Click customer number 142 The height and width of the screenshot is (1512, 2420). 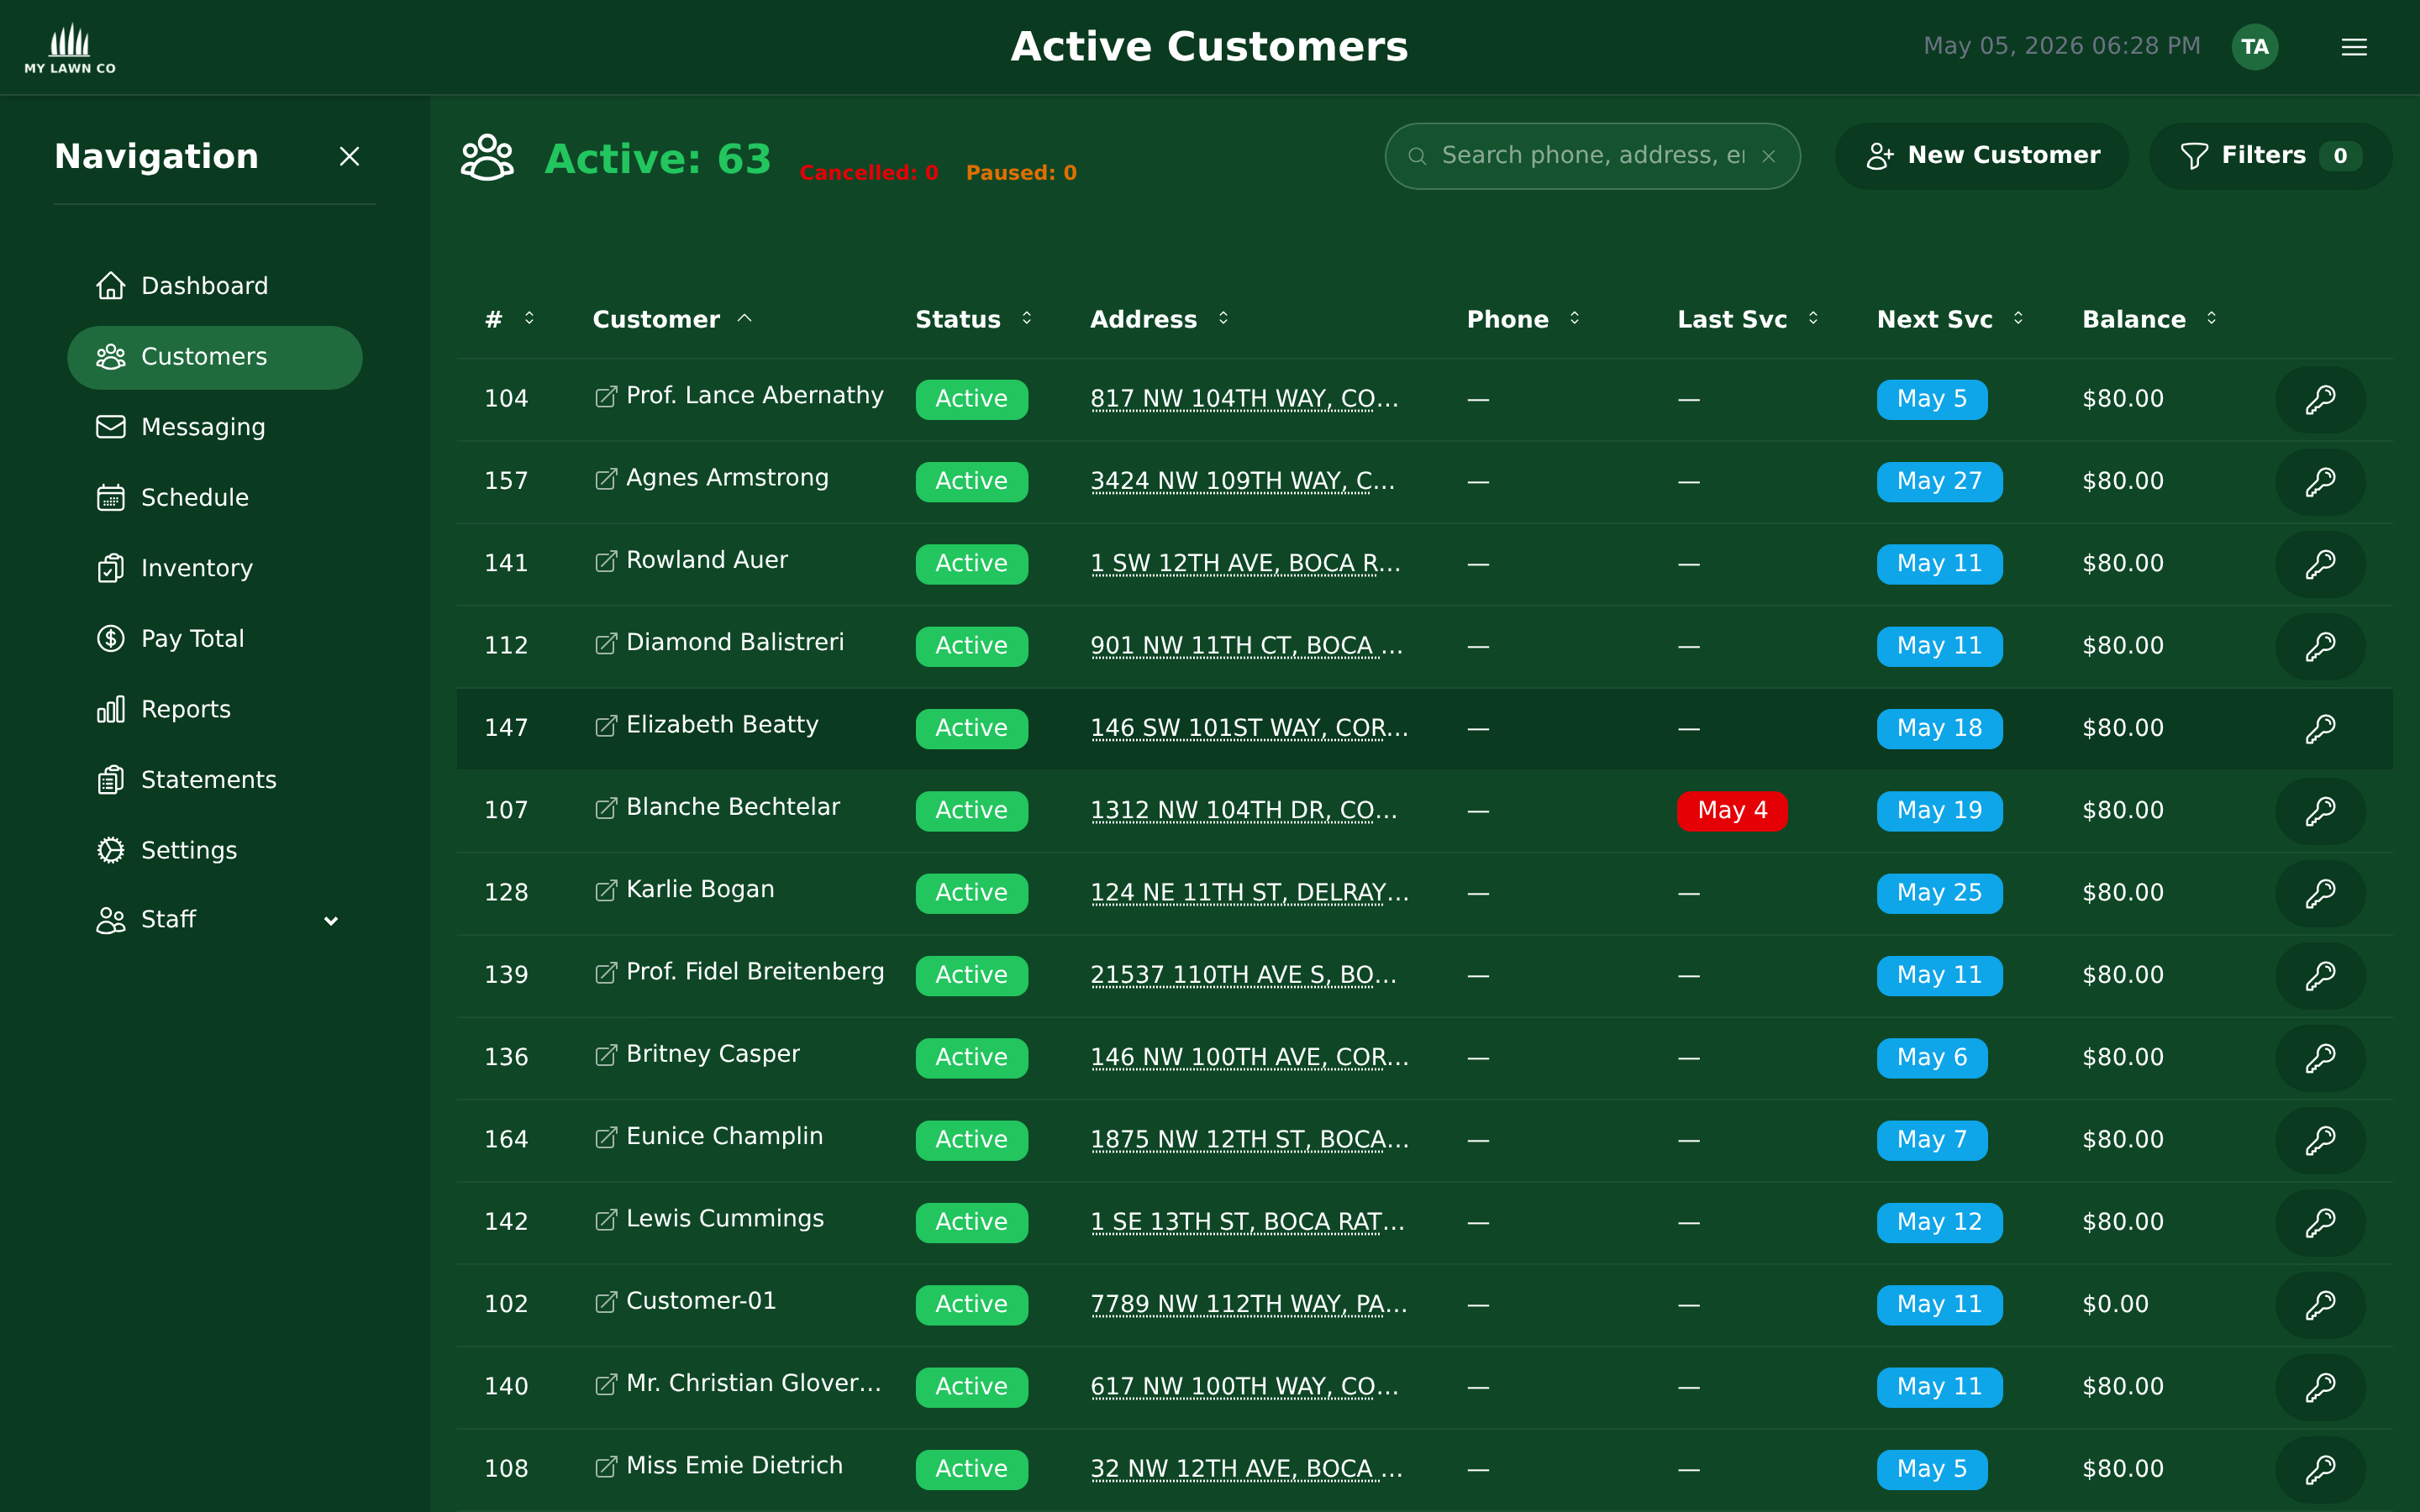pos(506,1222)
